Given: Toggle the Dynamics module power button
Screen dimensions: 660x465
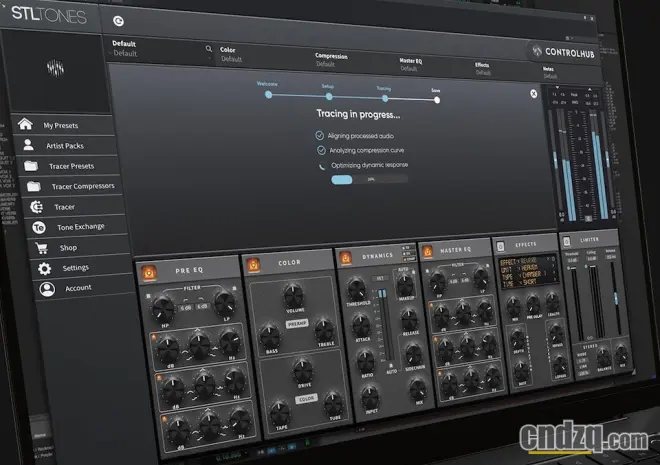Looking at the screenshot, I should [x=346, y=257].
